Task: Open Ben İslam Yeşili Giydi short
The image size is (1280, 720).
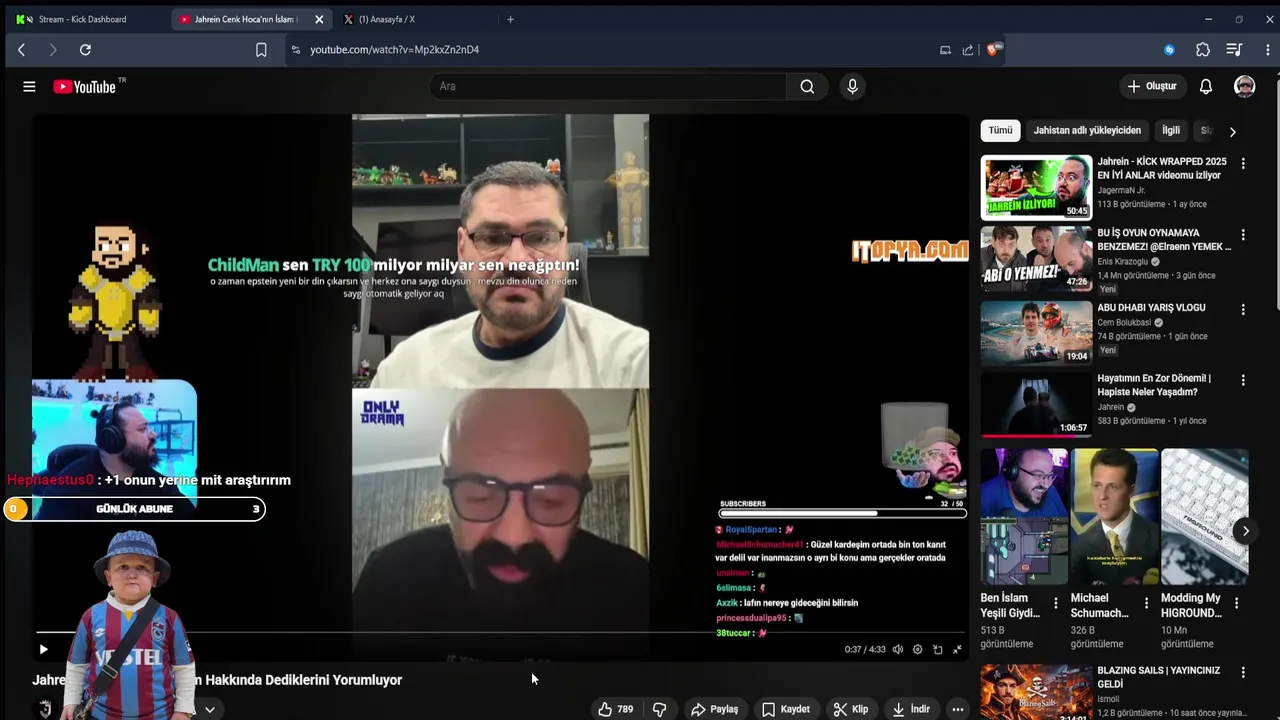Action: click(1024, 517)
